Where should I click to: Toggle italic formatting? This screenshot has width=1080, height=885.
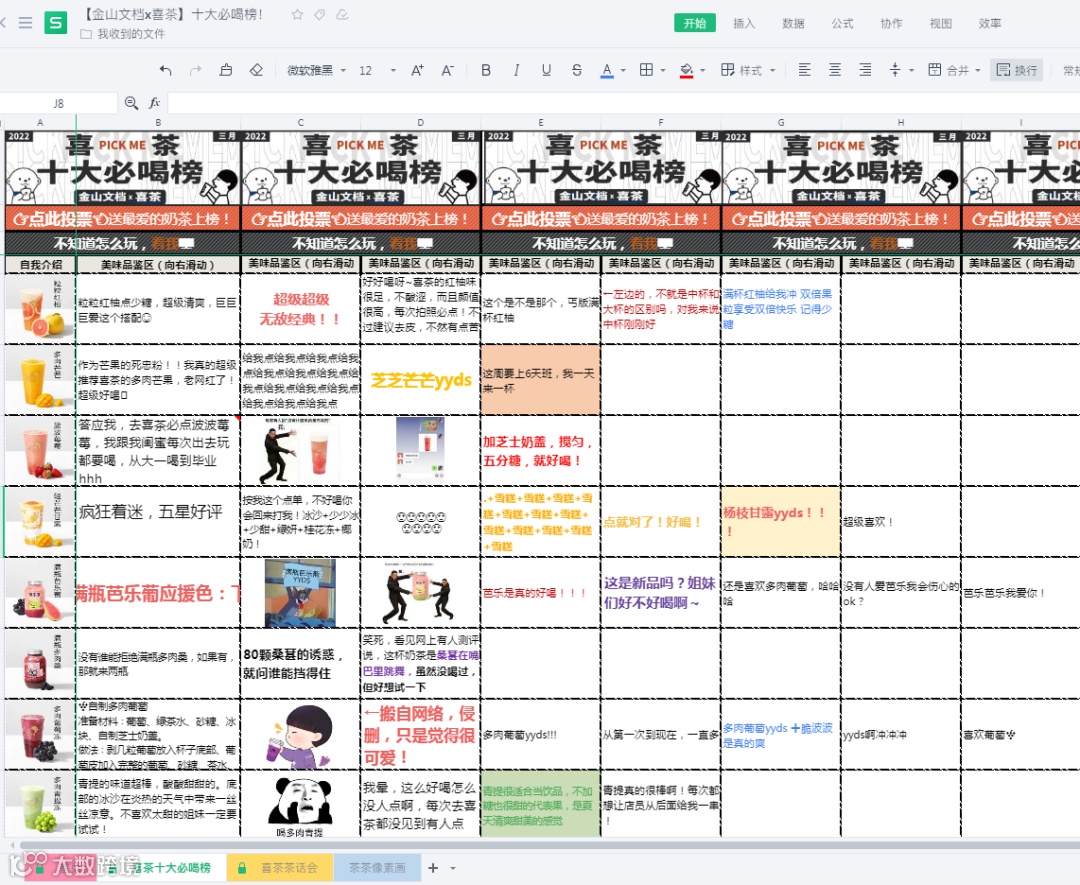516,70
